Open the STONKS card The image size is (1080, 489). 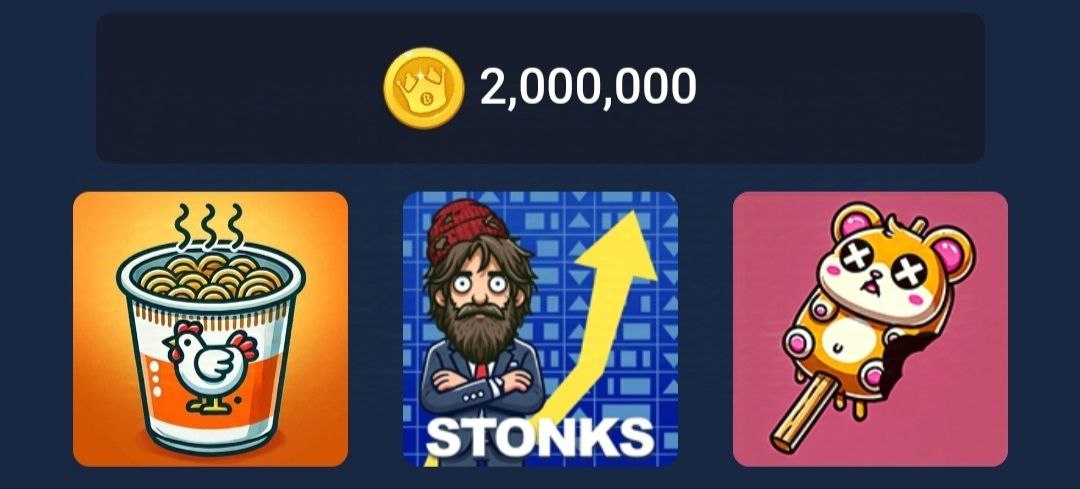tap(540, 329)
